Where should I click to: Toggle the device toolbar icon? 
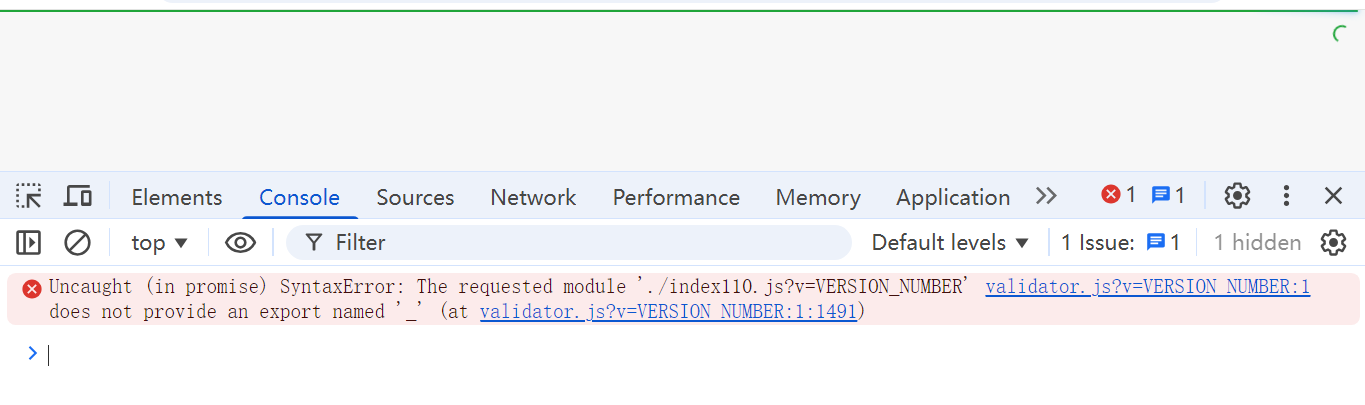[x=78, y=196]
